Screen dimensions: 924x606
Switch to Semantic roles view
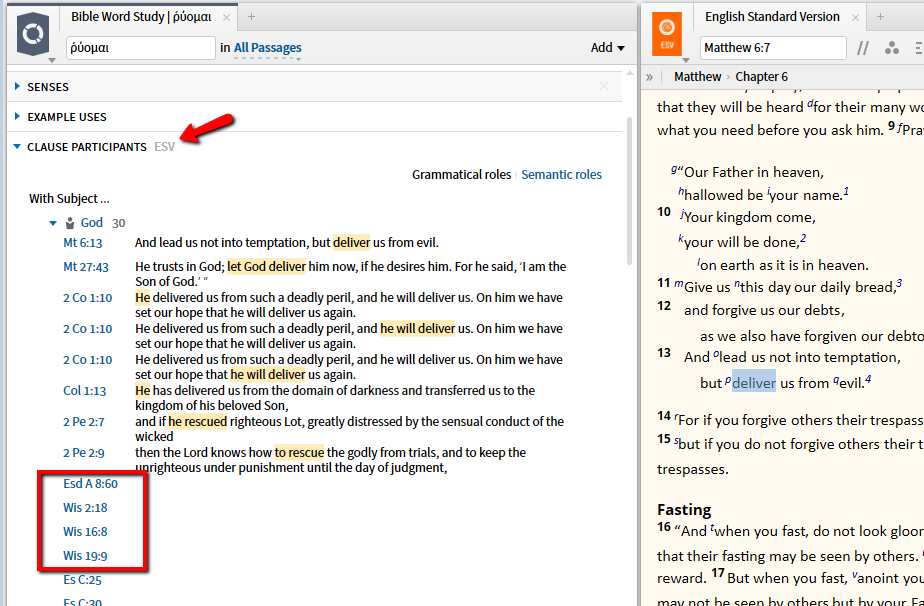(x=561, y=174)
